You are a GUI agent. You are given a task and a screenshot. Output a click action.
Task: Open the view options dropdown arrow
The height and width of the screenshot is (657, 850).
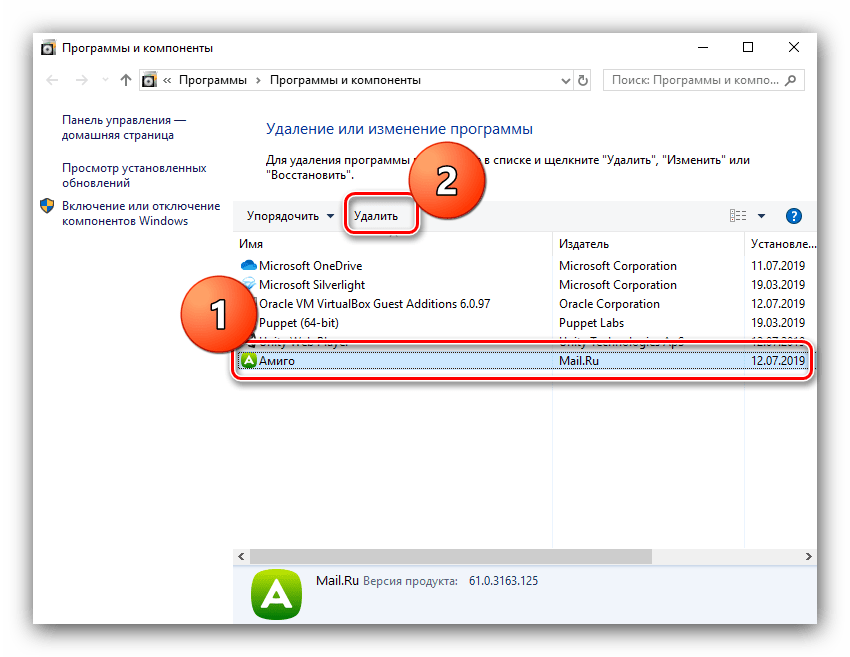click(761, 216)
